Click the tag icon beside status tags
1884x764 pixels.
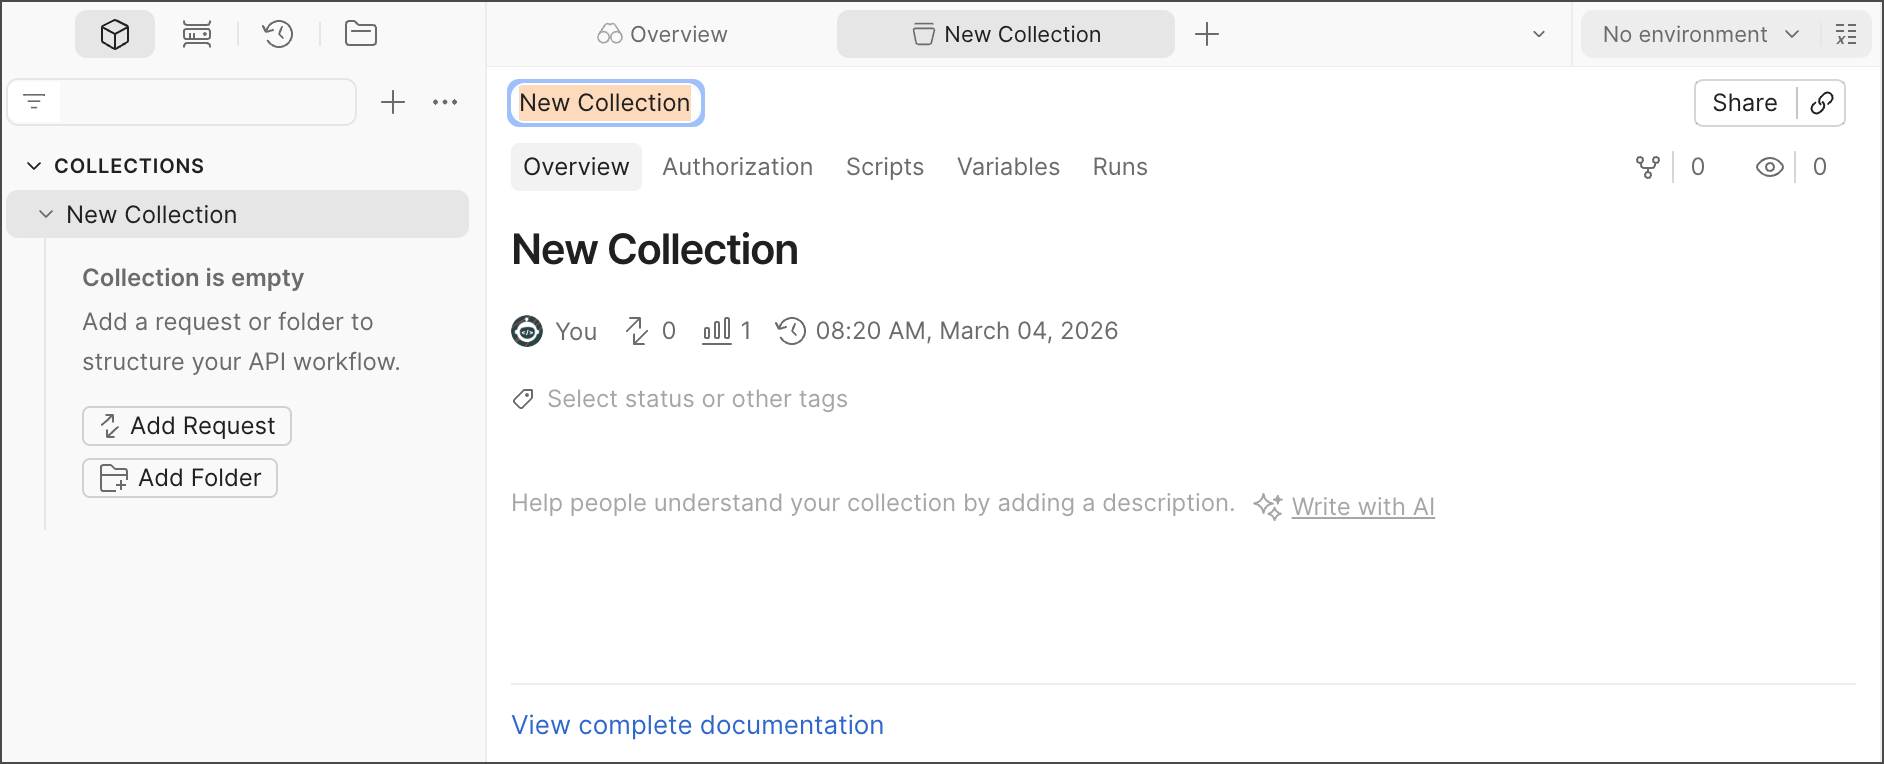[523, 400]
